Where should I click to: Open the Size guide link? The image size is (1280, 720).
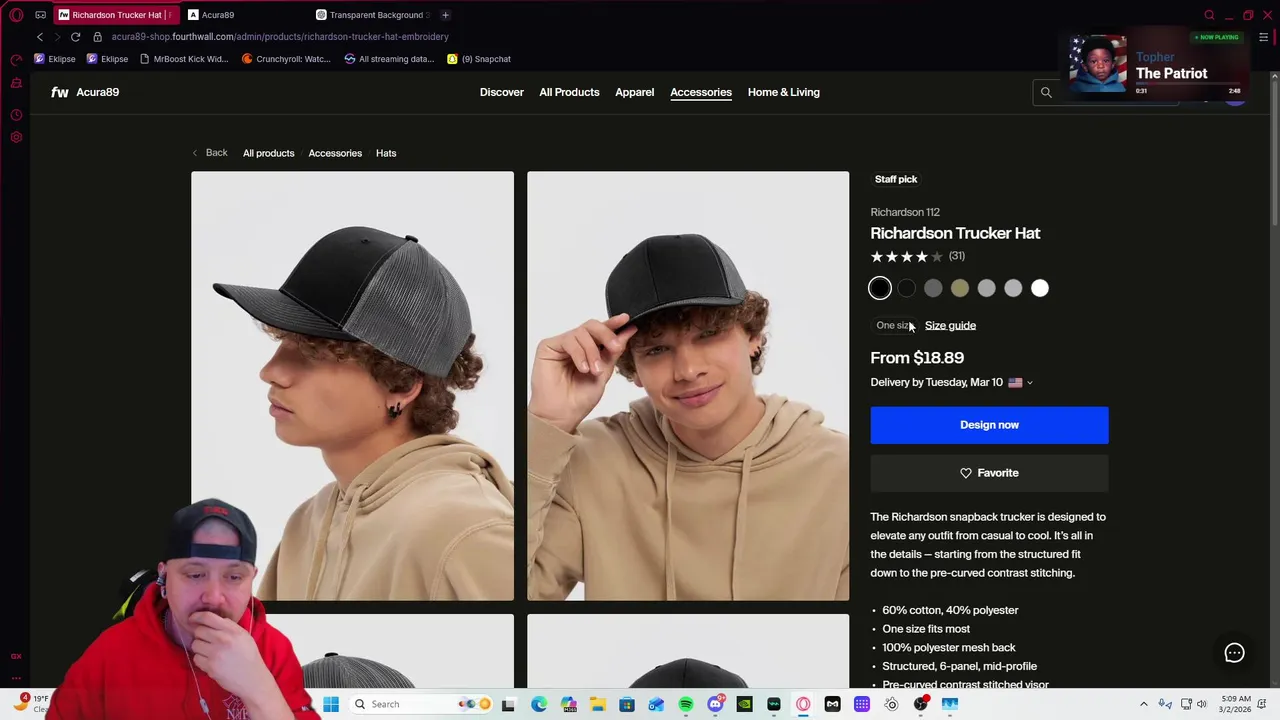point(950,326)
